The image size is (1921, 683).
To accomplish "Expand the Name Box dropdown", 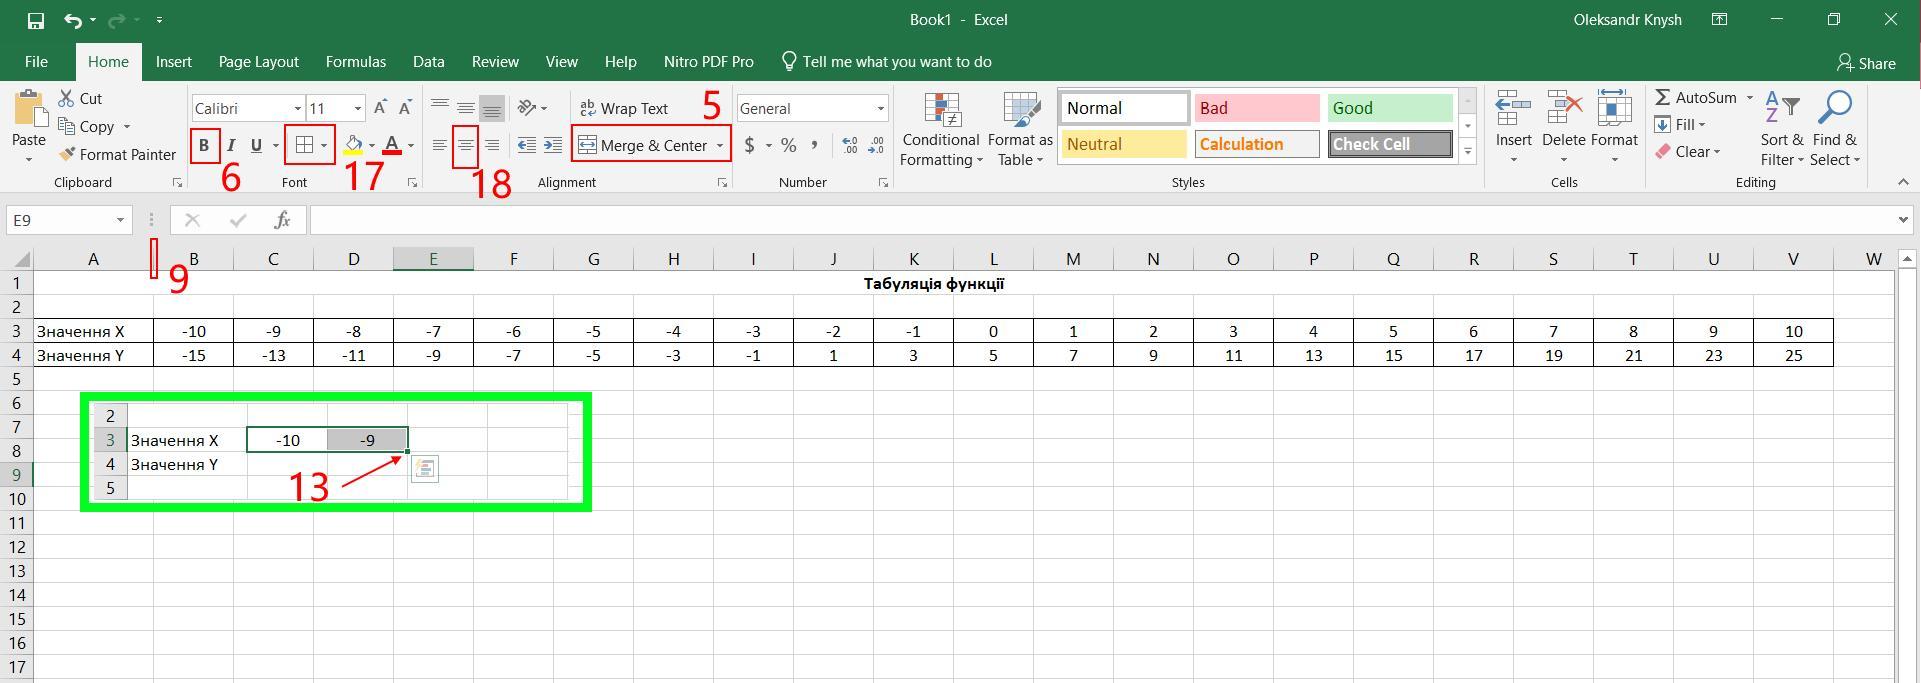I will 120,220.
